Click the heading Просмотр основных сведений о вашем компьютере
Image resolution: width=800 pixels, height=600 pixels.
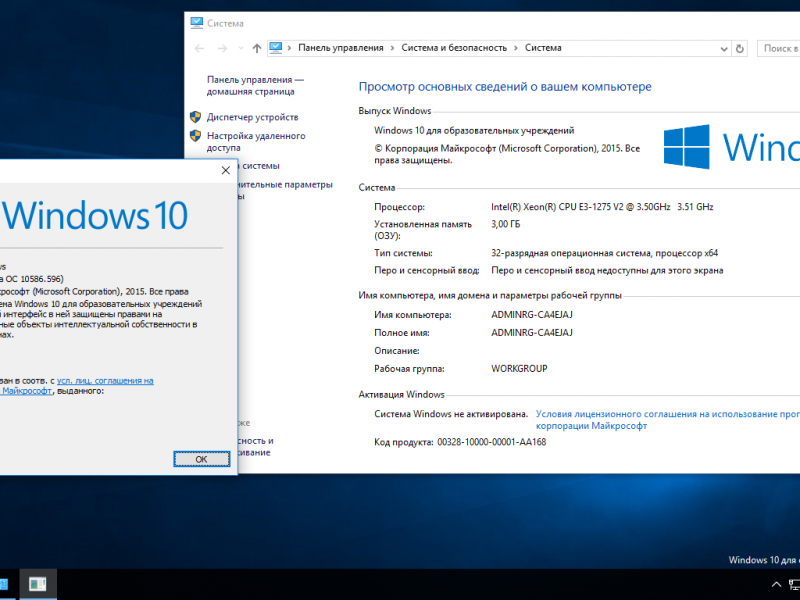click(x=505, y=87)
